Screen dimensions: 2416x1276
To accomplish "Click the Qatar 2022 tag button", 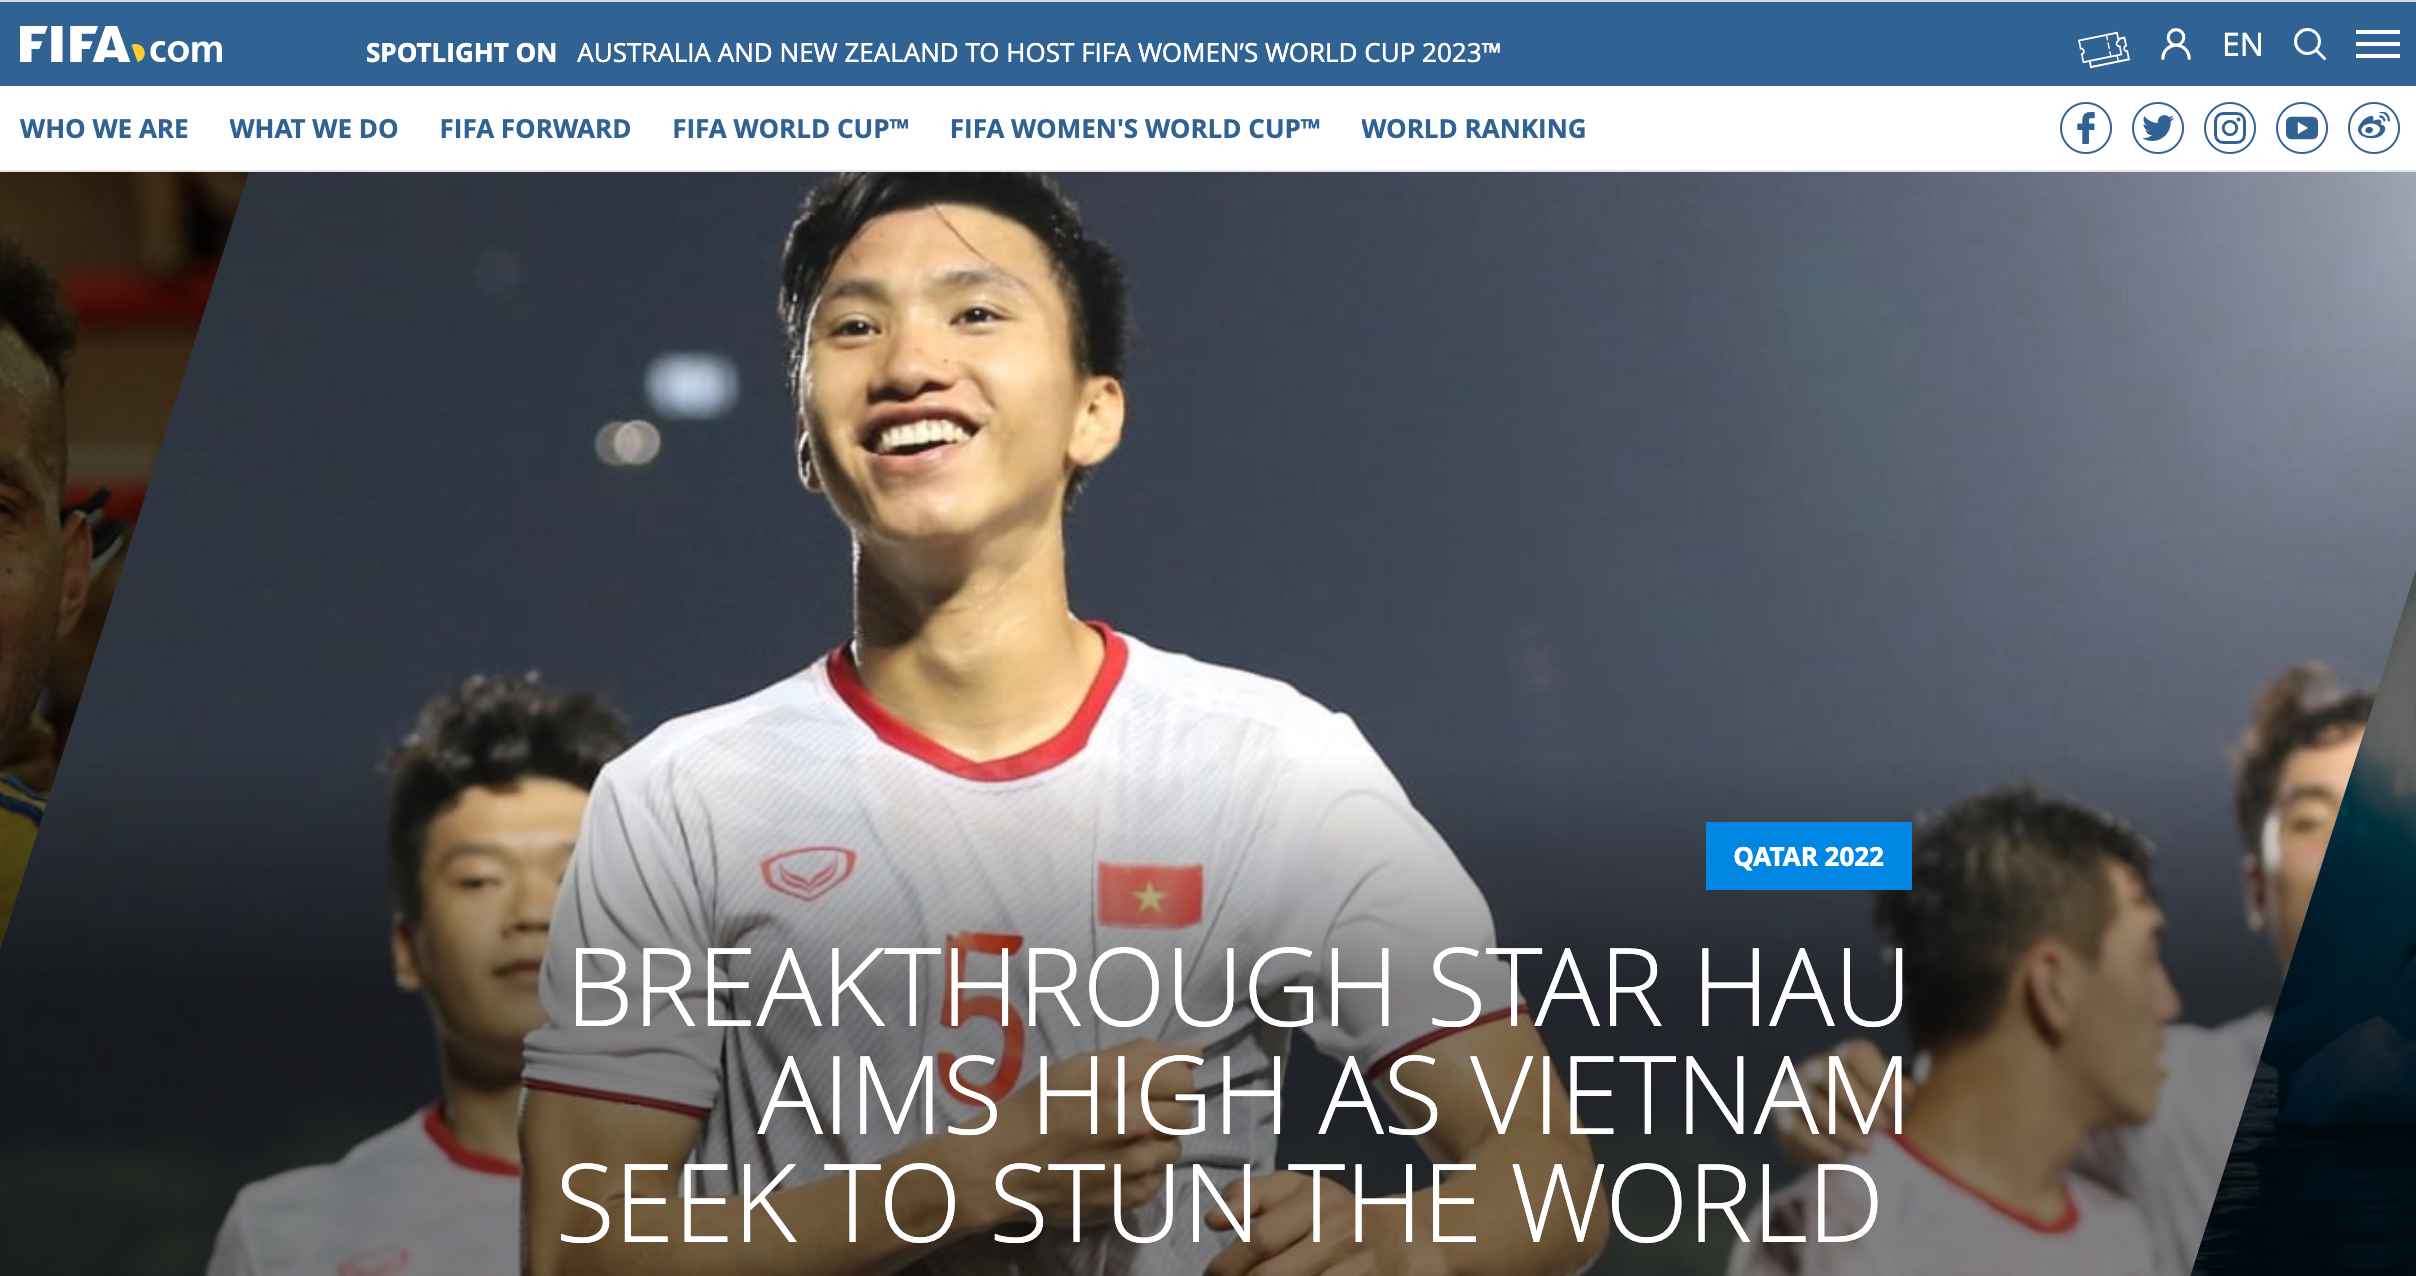I will click(1808, 856).
